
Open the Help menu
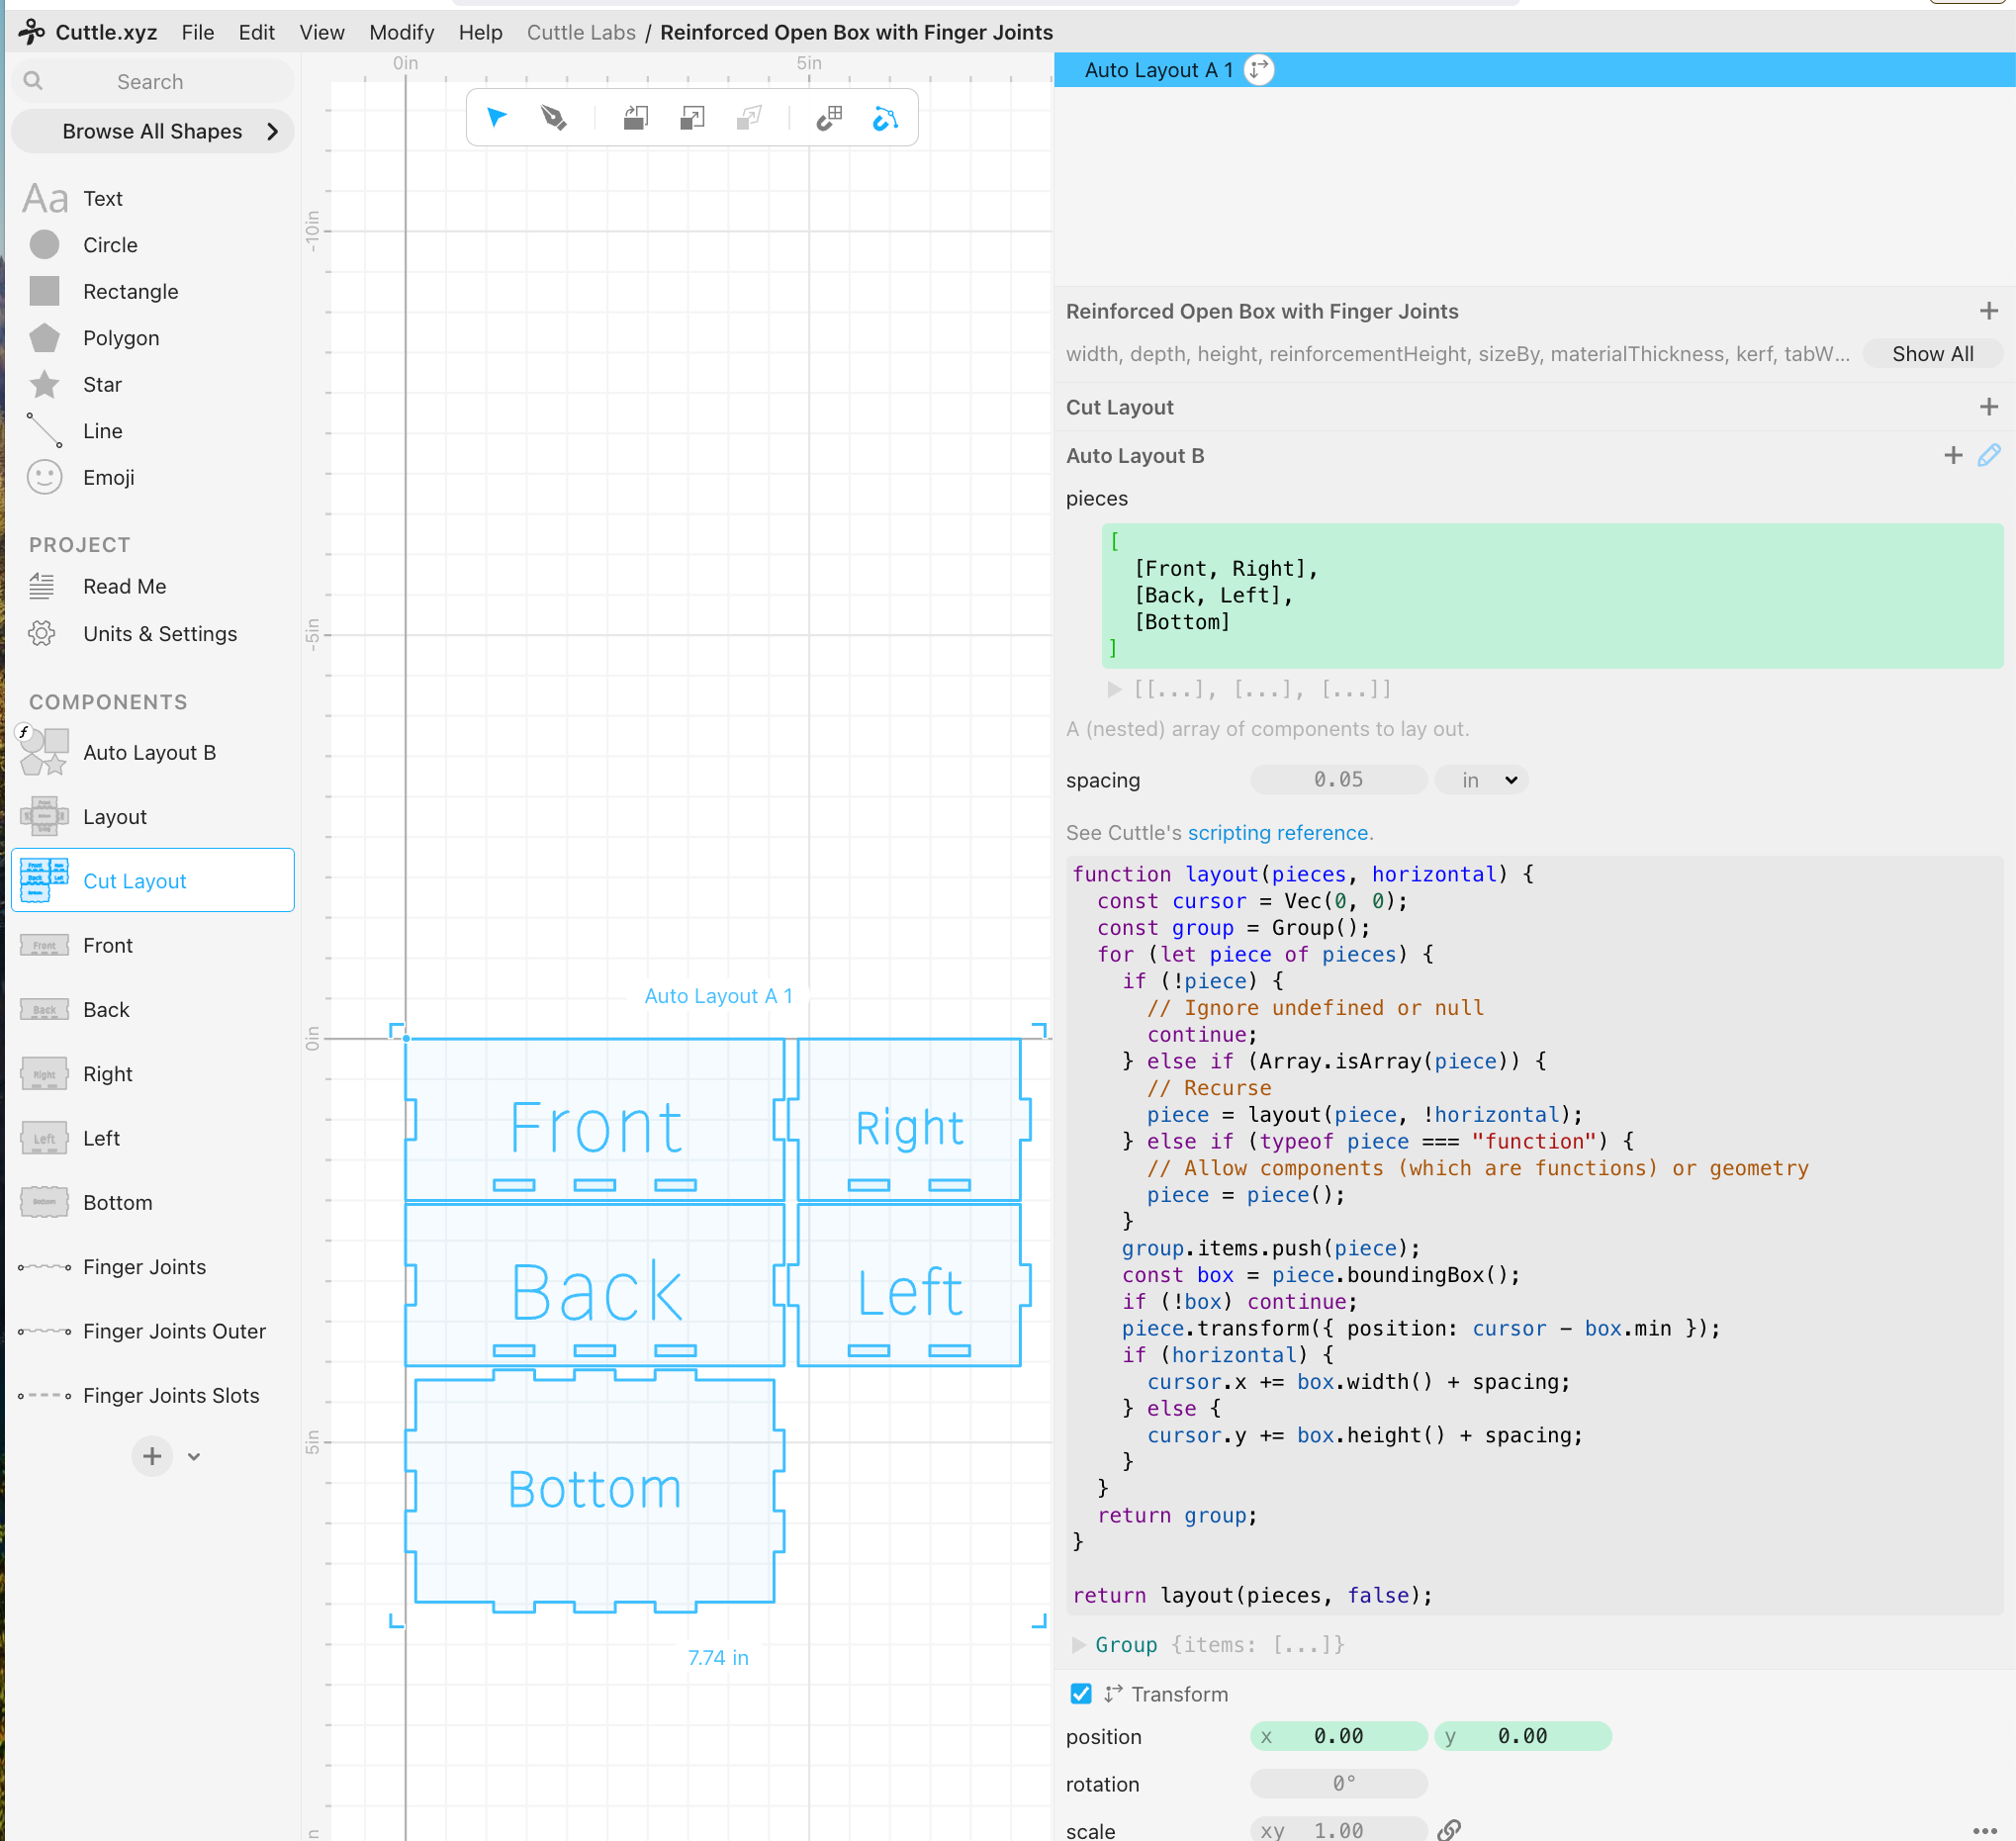coord(480,32)
